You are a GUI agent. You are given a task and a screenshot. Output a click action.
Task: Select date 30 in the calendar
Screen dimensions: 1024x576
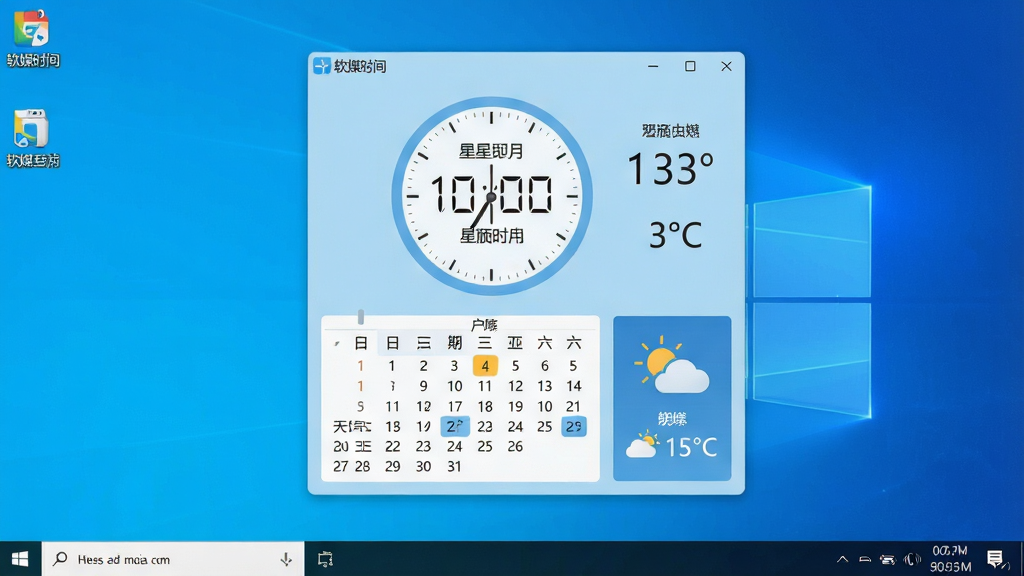click(423, 467)
